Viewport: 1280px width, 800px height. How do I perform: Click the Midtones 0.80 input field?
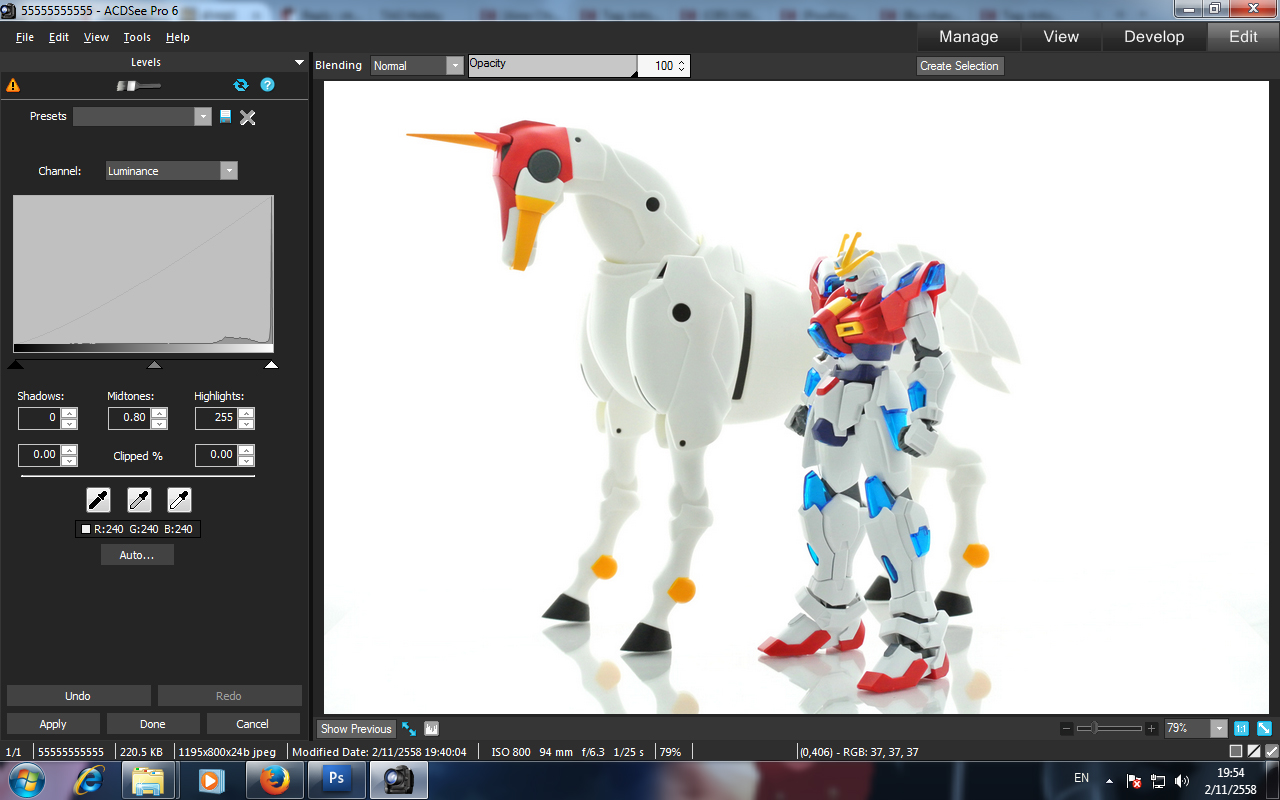pyautogui.click(x=130, y=418)
